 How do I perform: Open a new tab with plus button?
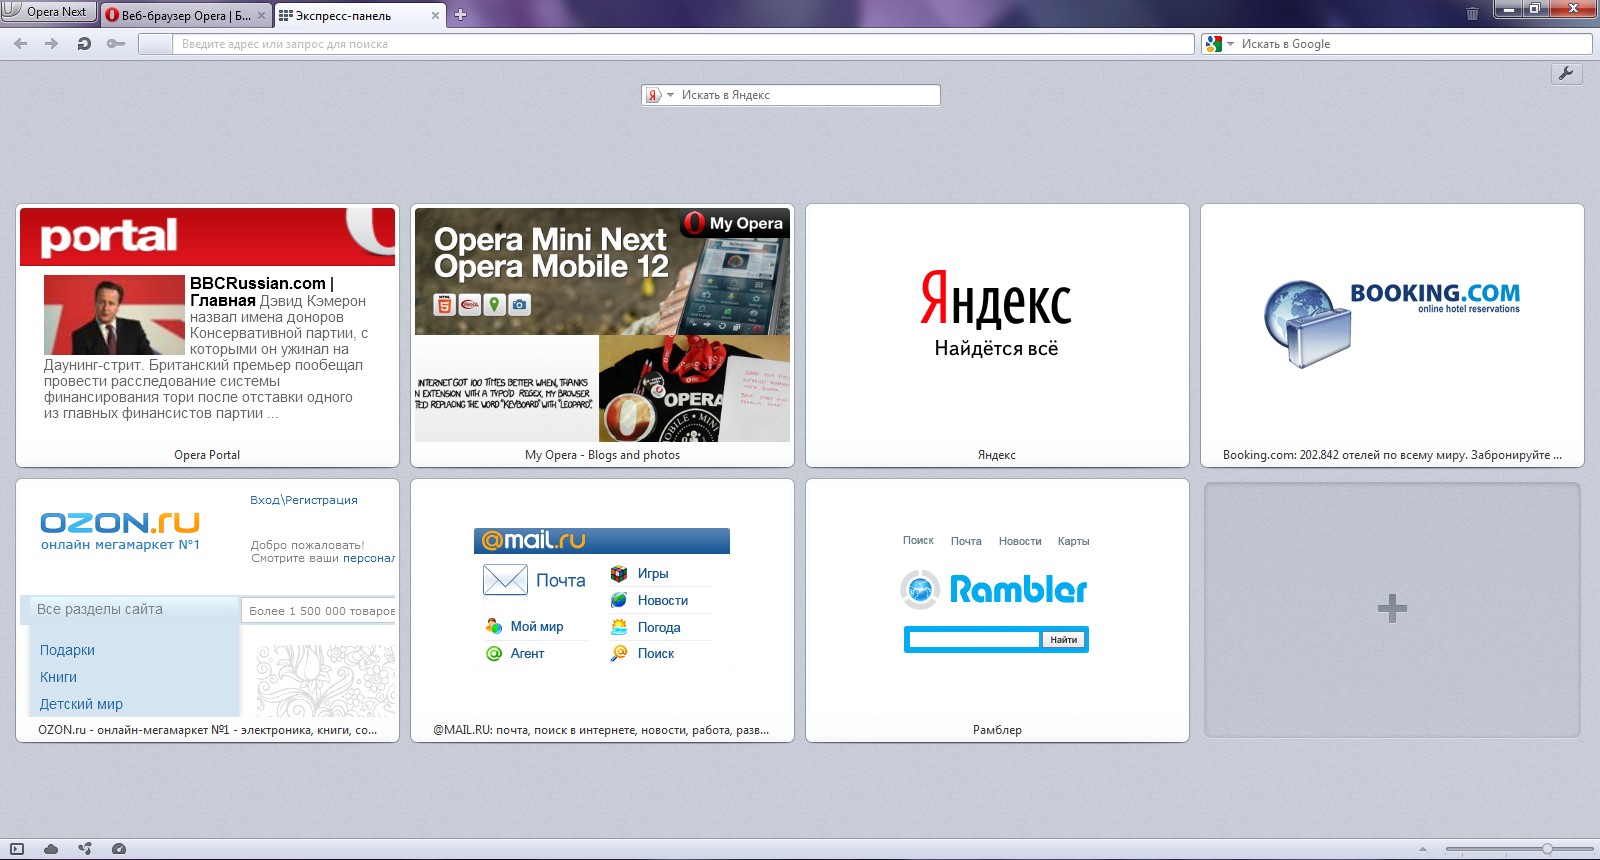[x=460, y=15]
